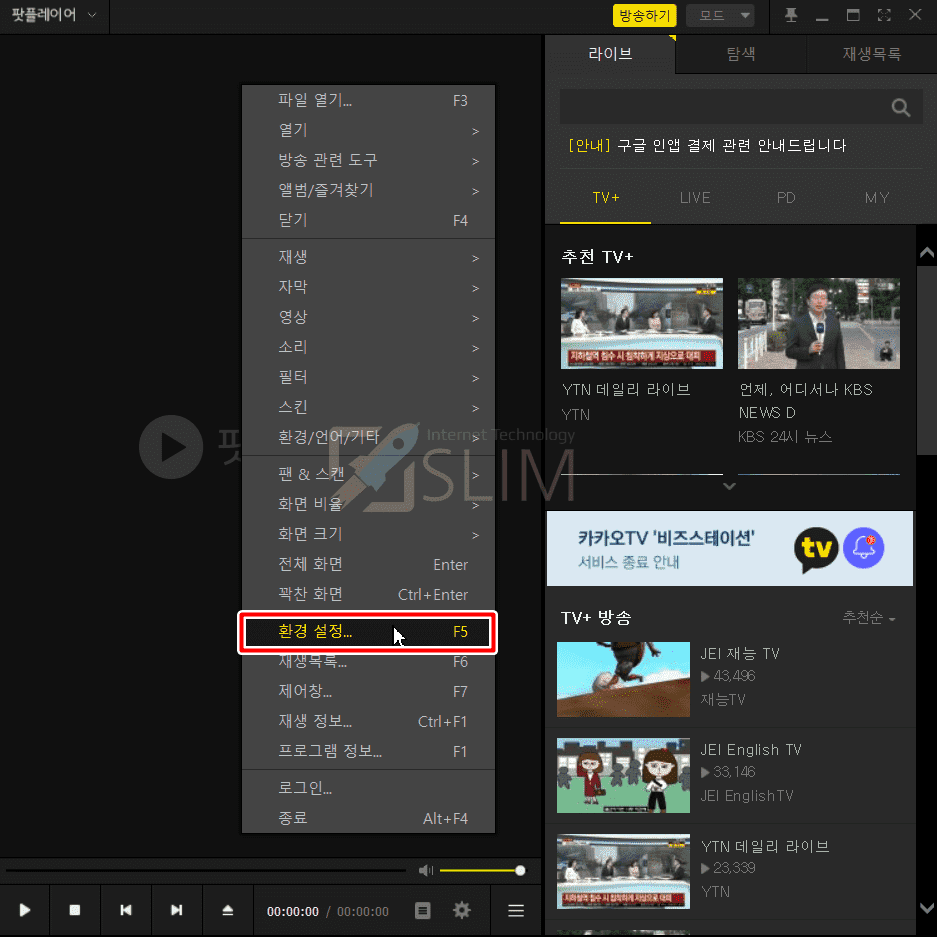Select the MY sub-tab
The height and width of the screenshot is (937, 937).
(x=877, y=198)
